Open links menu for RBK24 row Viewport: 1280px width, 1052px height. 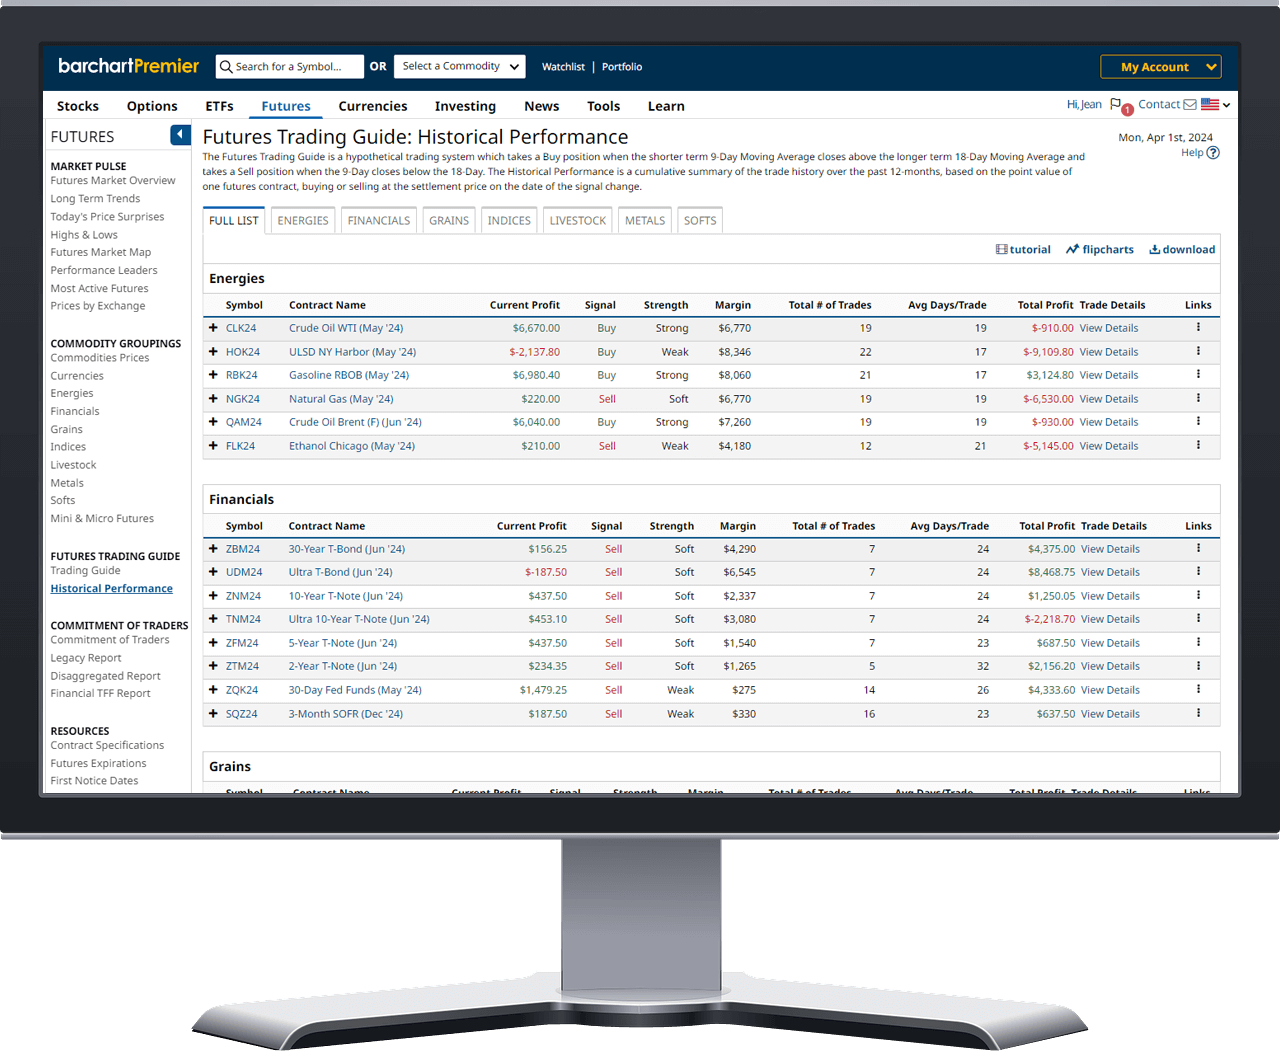point(1198,374)
